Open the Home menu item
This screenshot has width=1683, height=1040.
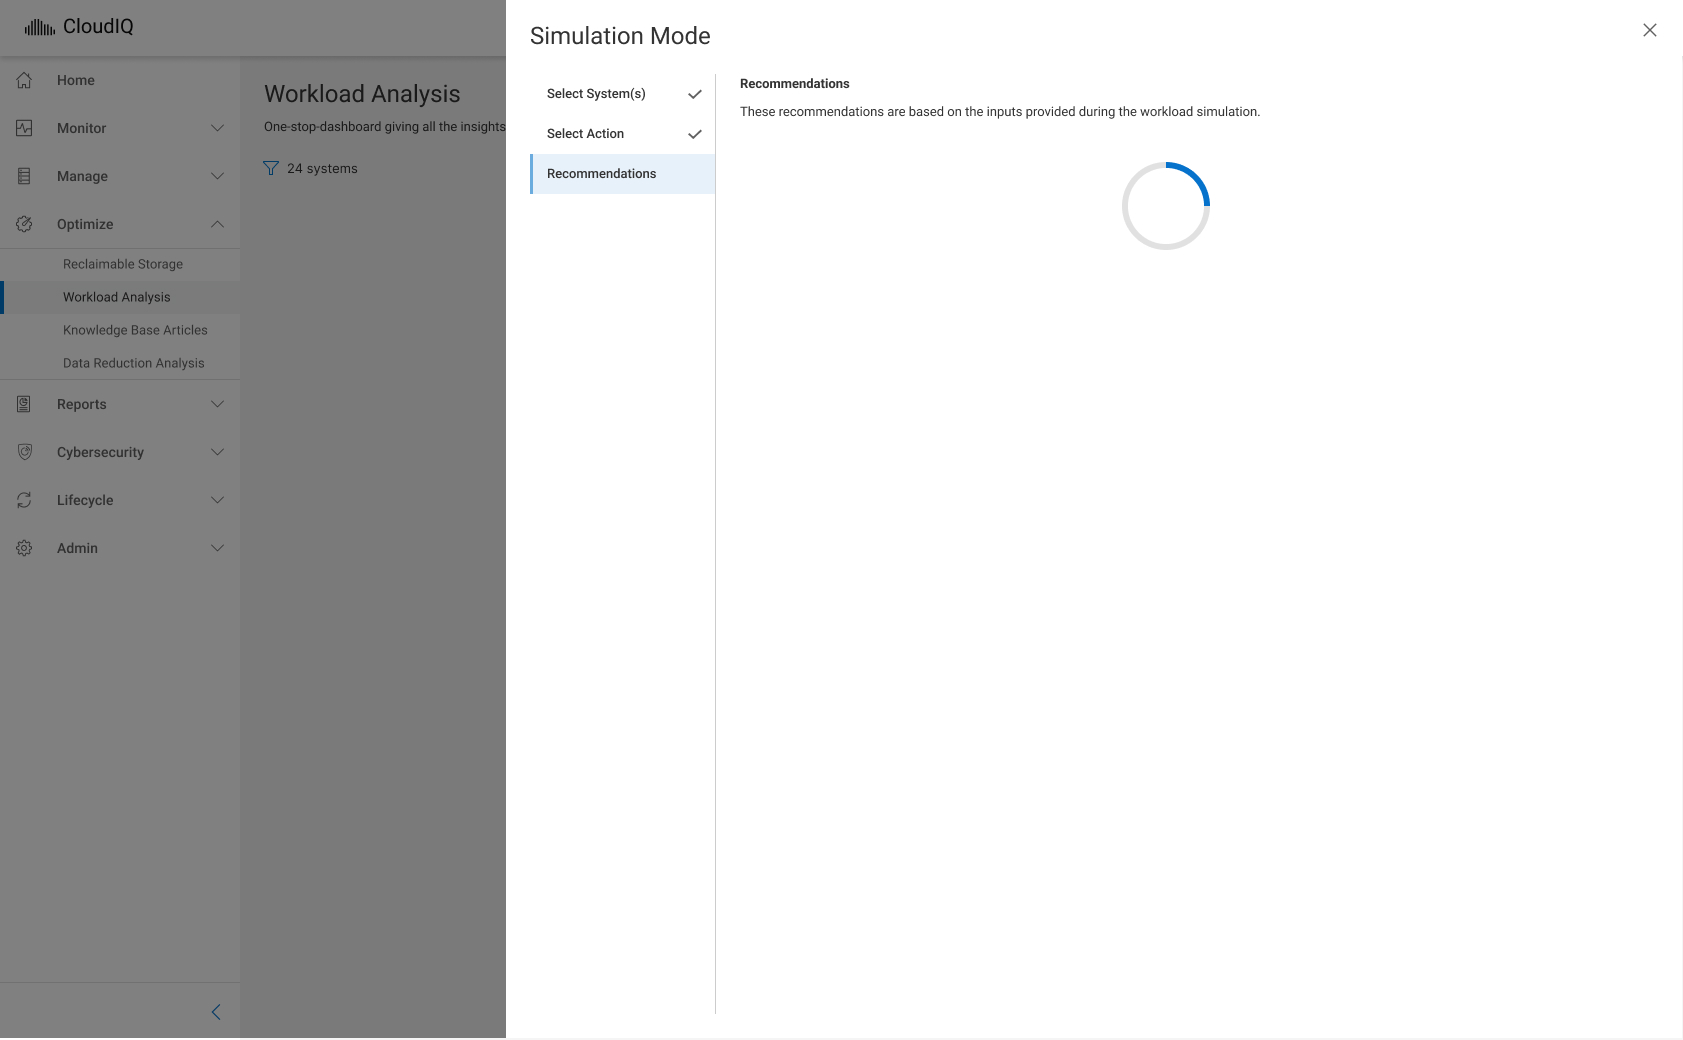tap(120, 80)
